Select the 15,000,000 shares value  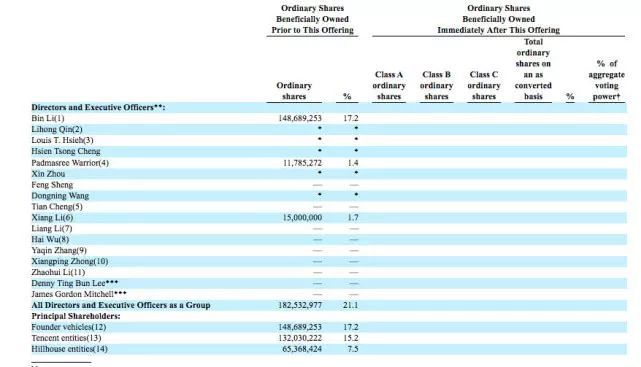(303, 217)
